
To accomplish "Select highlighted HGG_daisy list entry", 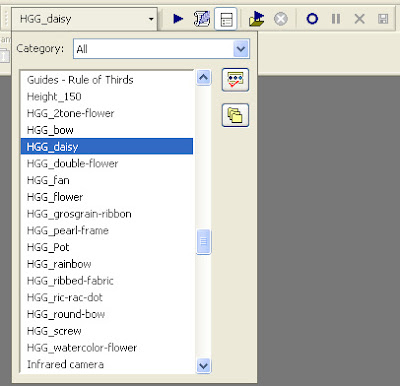I will [x=107, y=146].
